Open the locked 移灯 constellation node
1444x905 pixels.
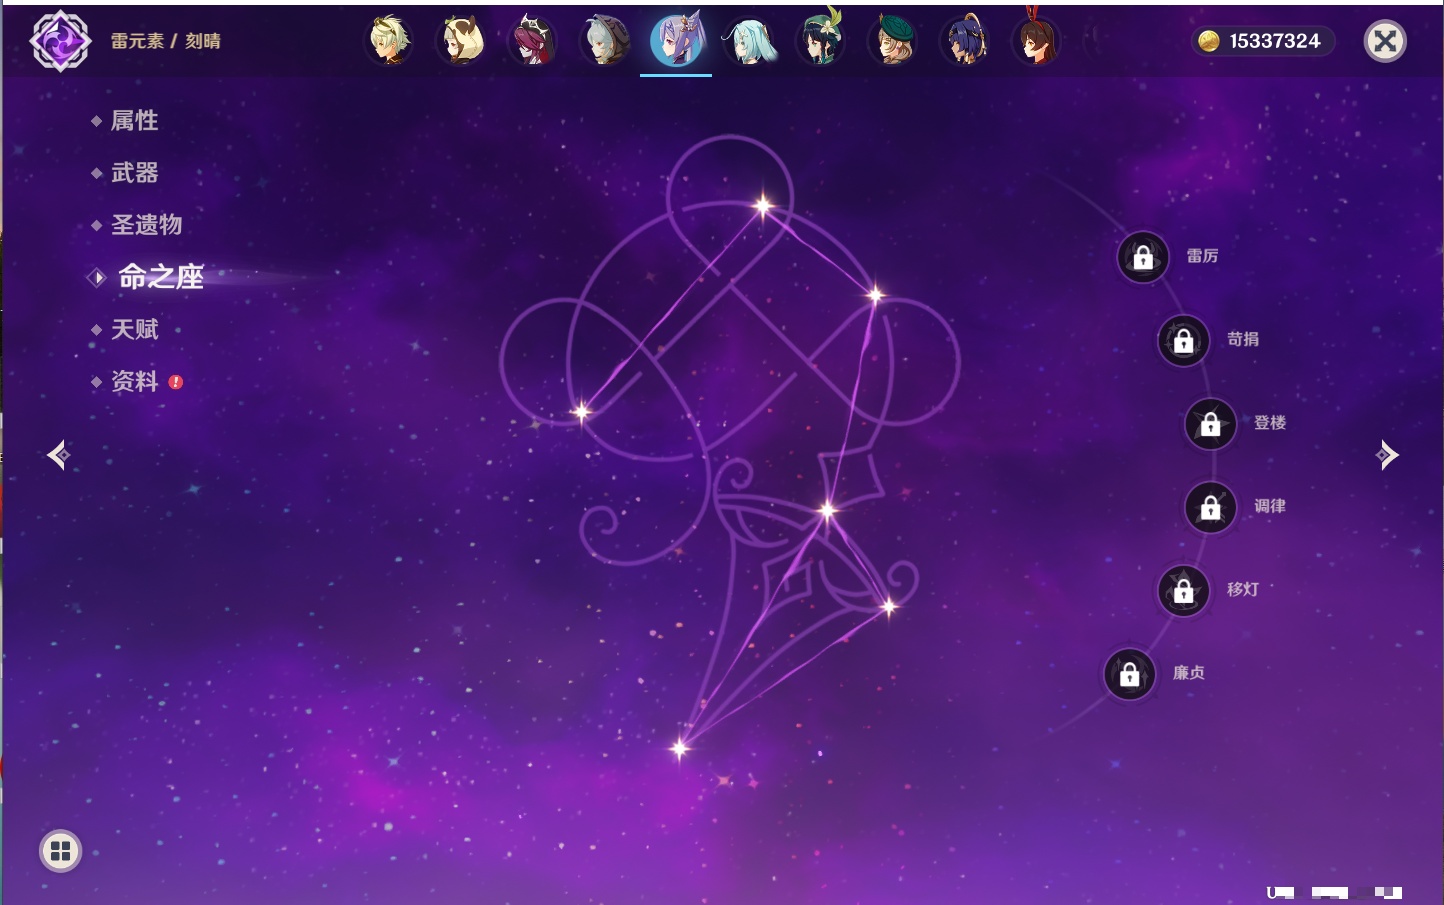[1184, 591]
